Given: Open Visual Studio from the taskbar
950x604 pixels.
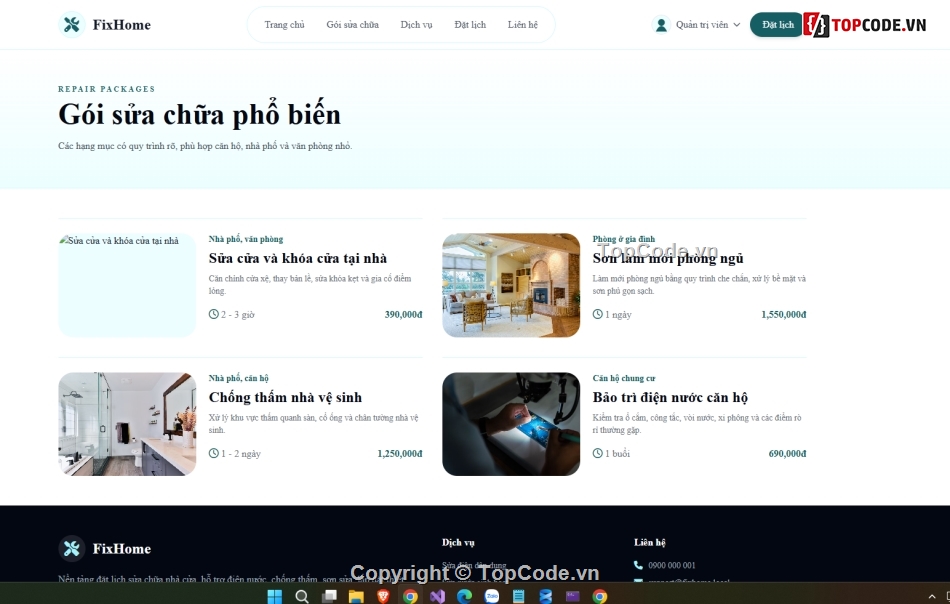Looking at the screenshot, I should click(437, 597).
